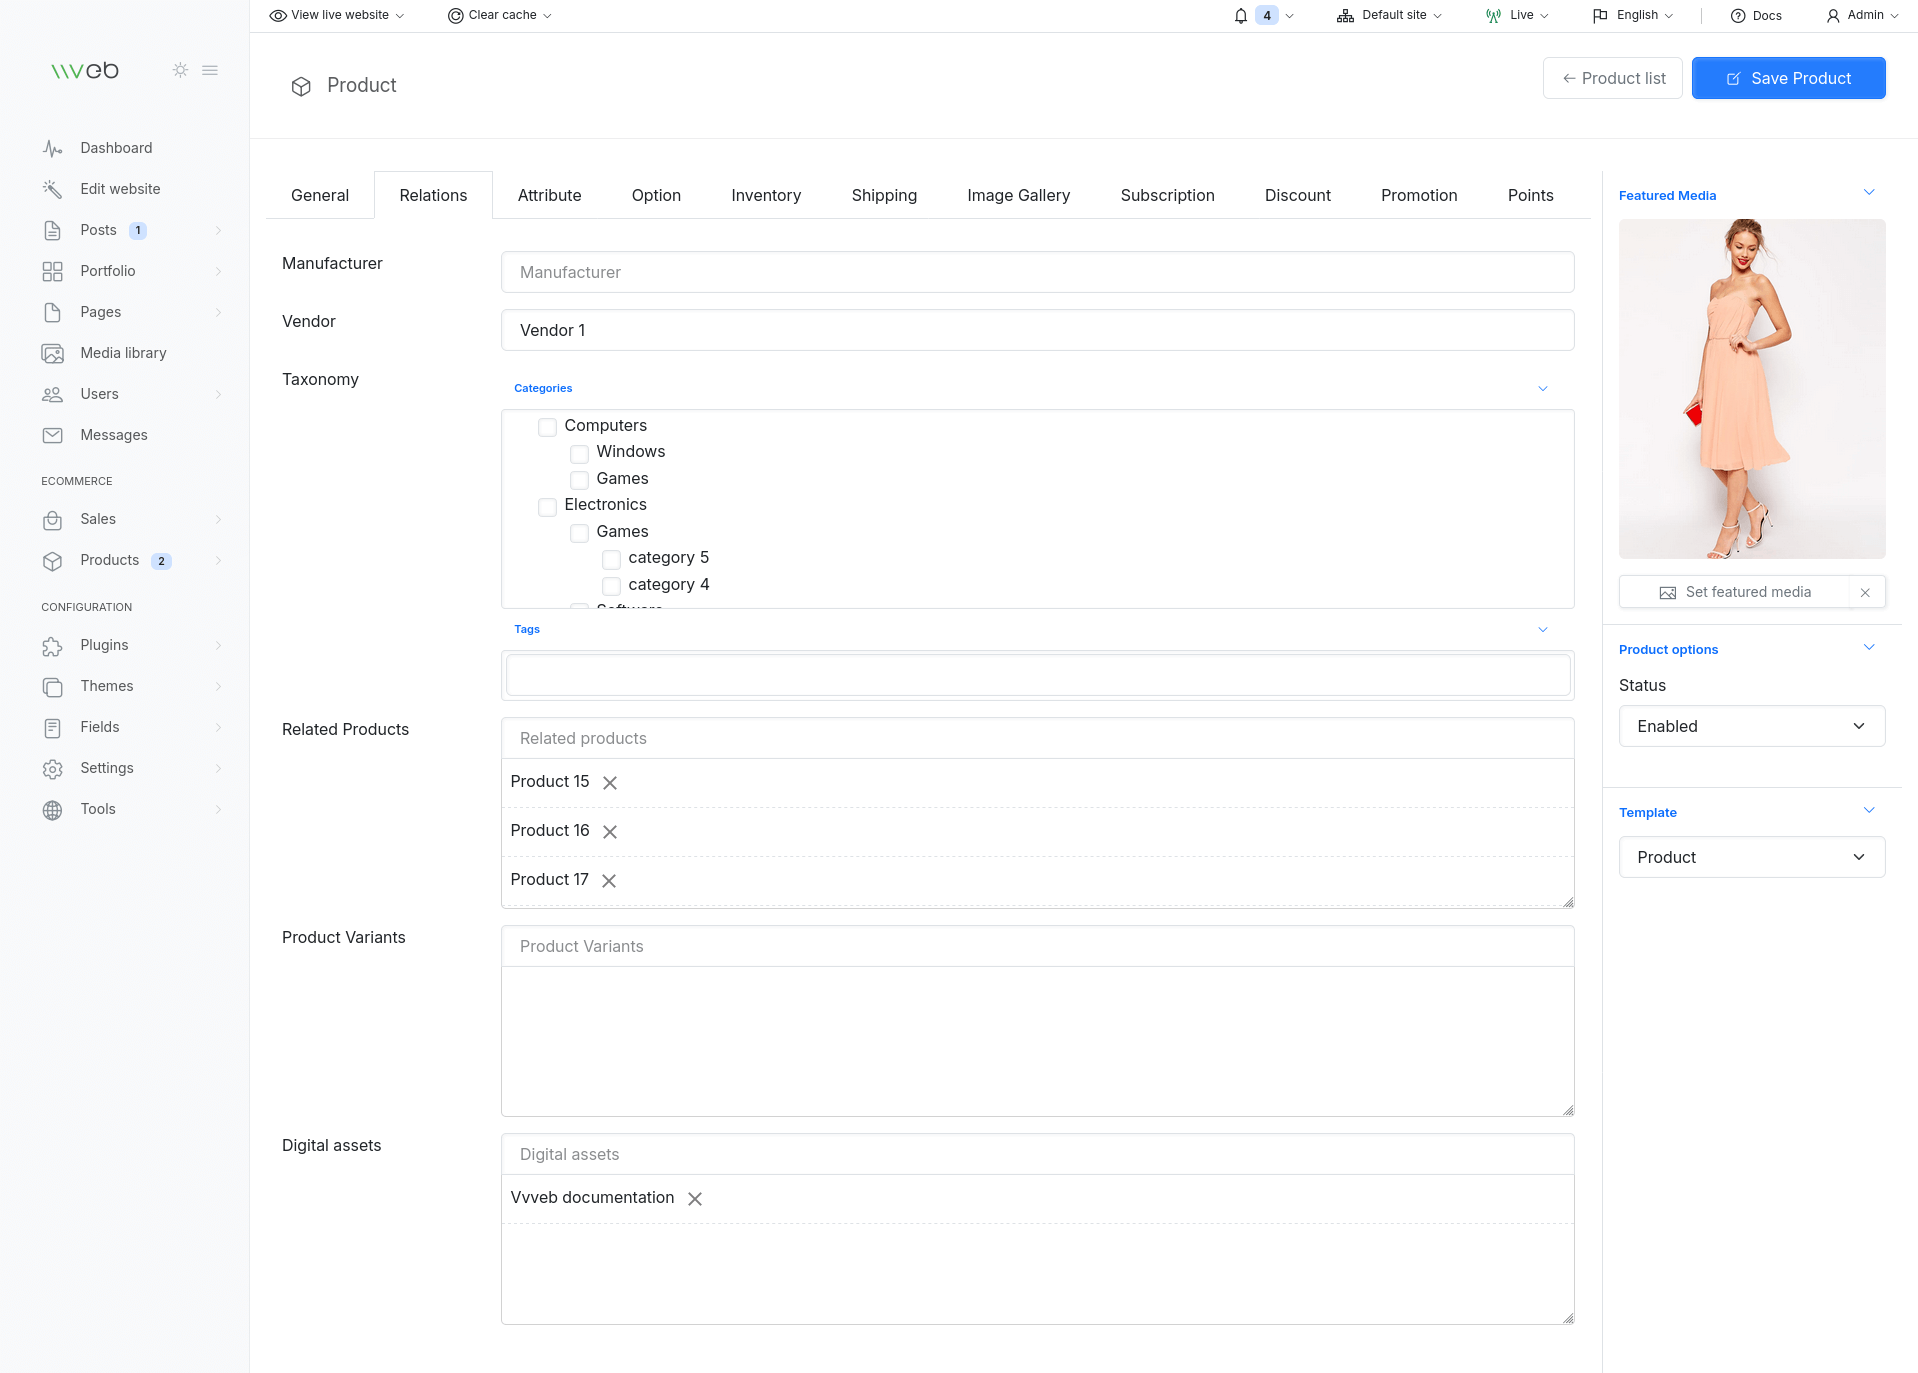Collapse the Categories section chevron
The height and width of the screenshot is (1373, 1918).
click(1542, 388)
